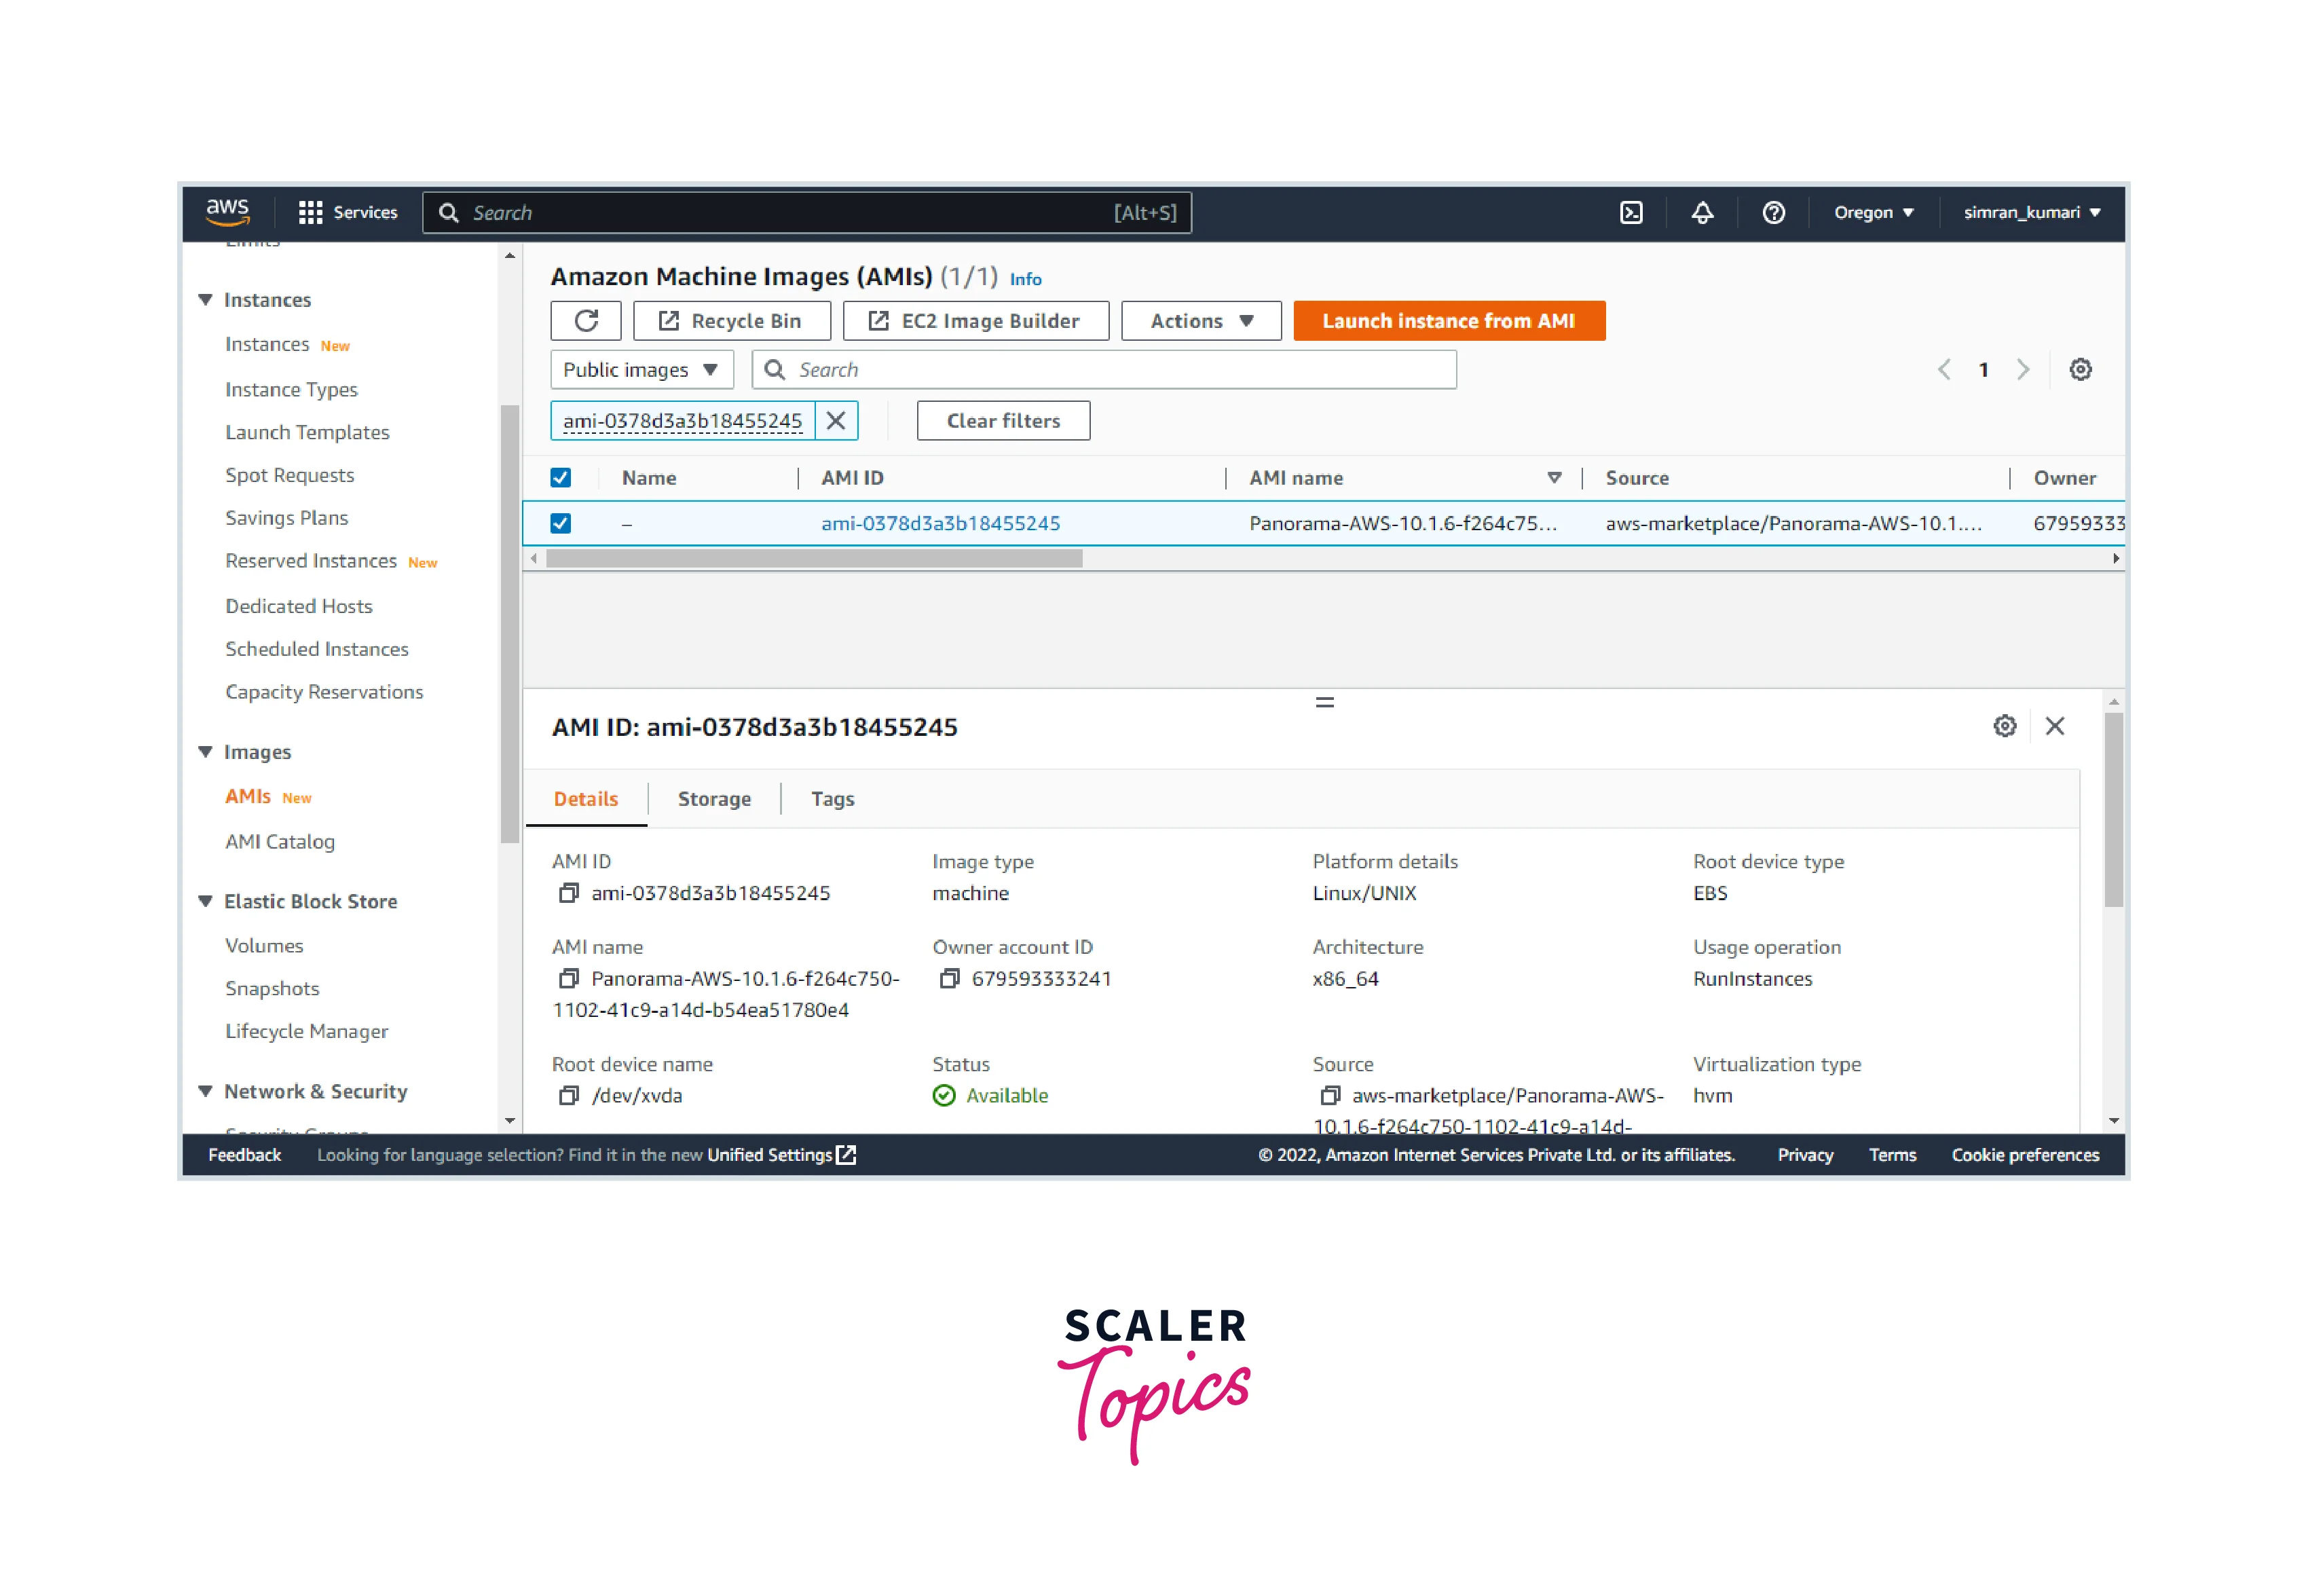Open AWS CloudShell terminal icon
This screenshot has width=2308, height=1596.
(x=1631, y=212)
